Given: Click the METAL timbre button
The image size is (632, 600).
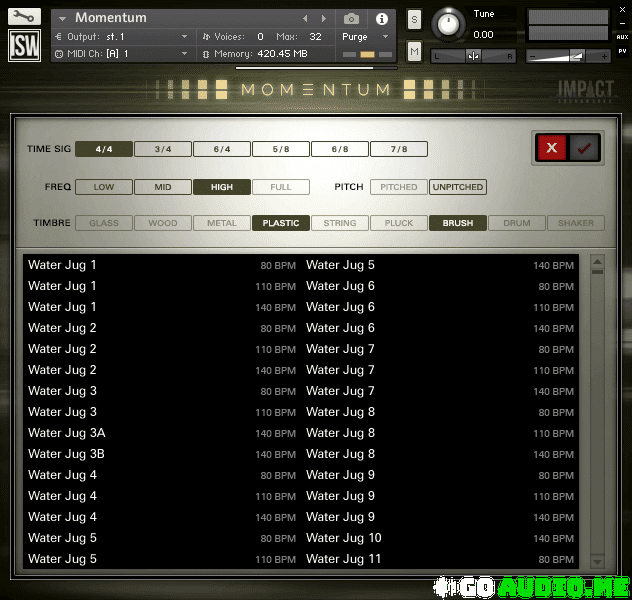Looking at the screenshot, I should tap(222, 223).
